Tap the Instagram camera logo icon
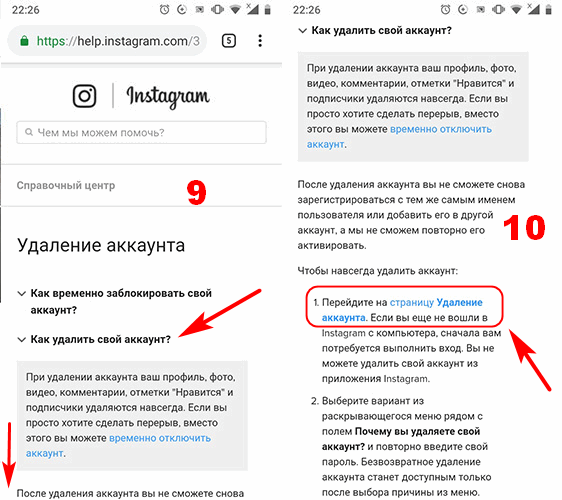Screen dimensions: 562x500 click(x=85, y=96)
